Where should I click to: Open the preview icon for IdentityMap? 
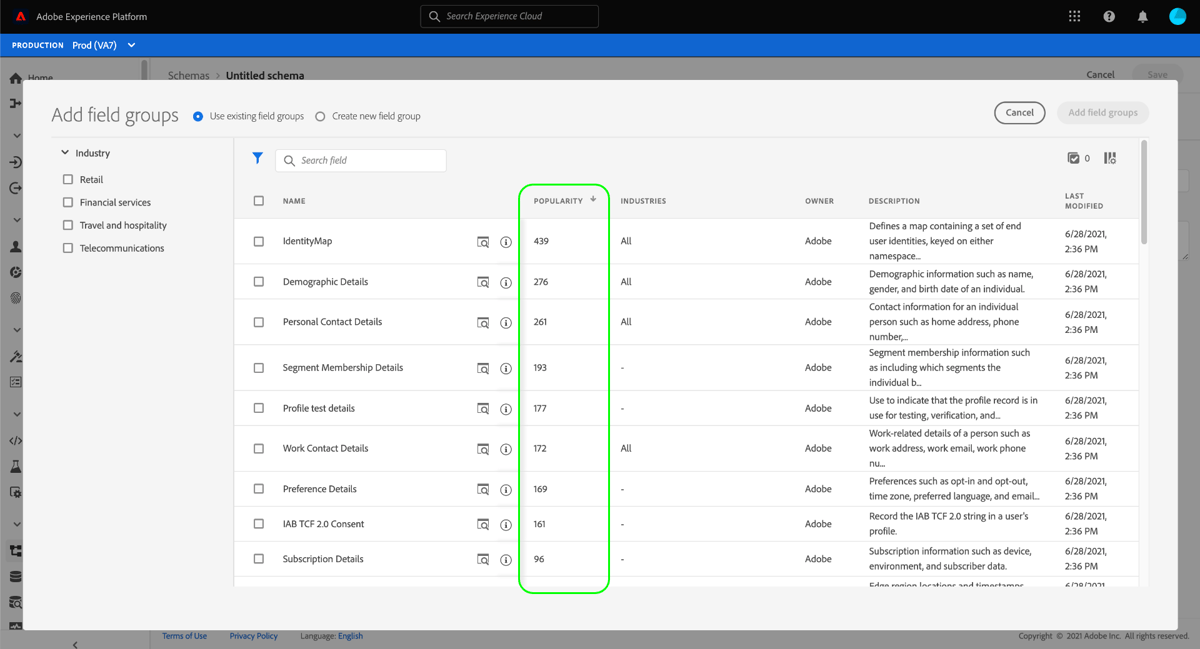point(482,240)
